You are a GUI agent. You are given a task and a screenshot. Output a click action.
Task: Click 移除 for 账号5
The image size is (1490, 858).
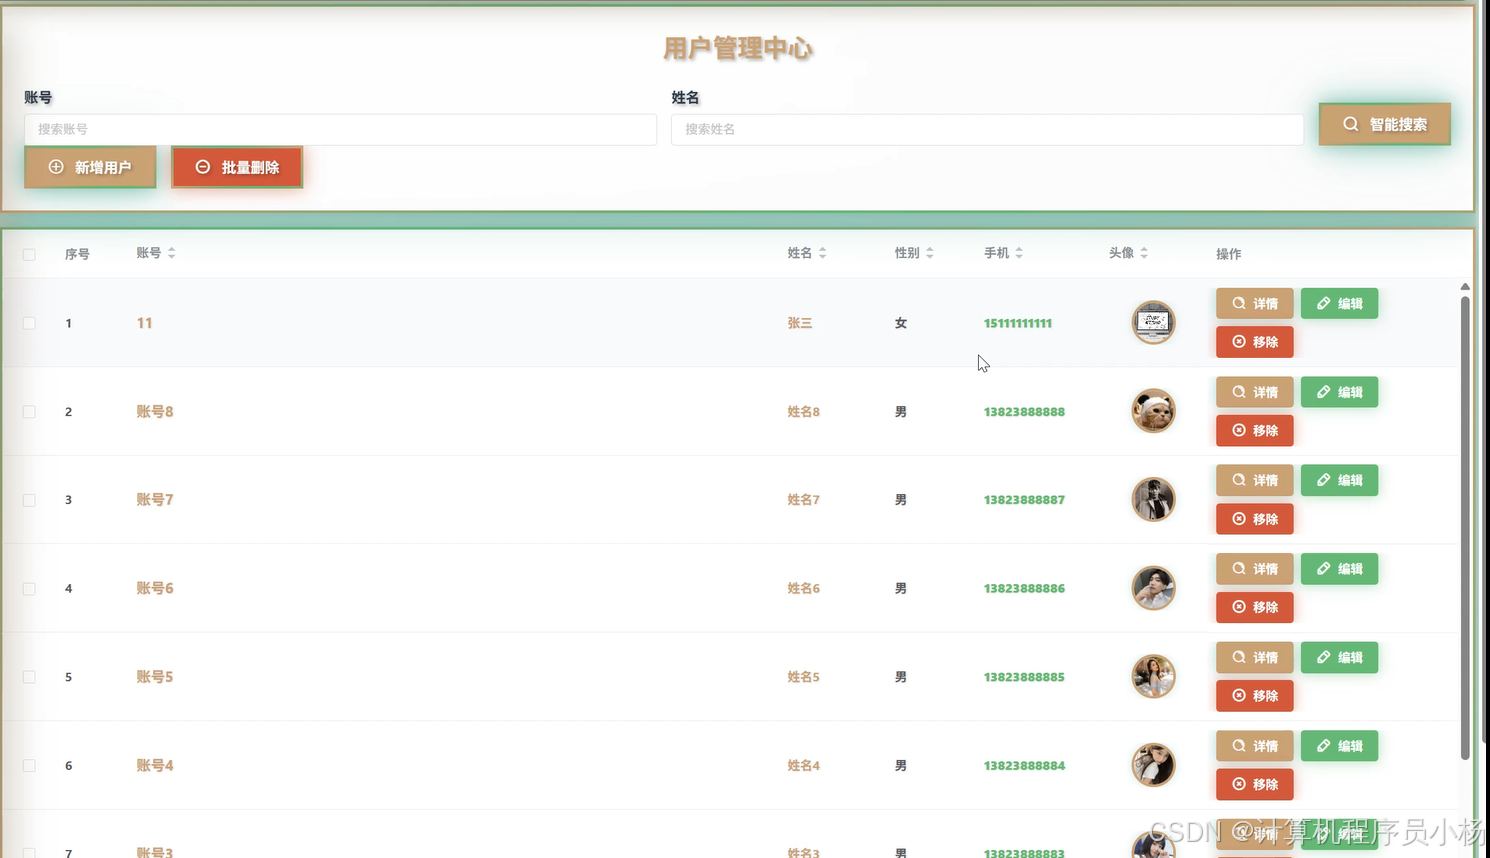(1254, 696)
